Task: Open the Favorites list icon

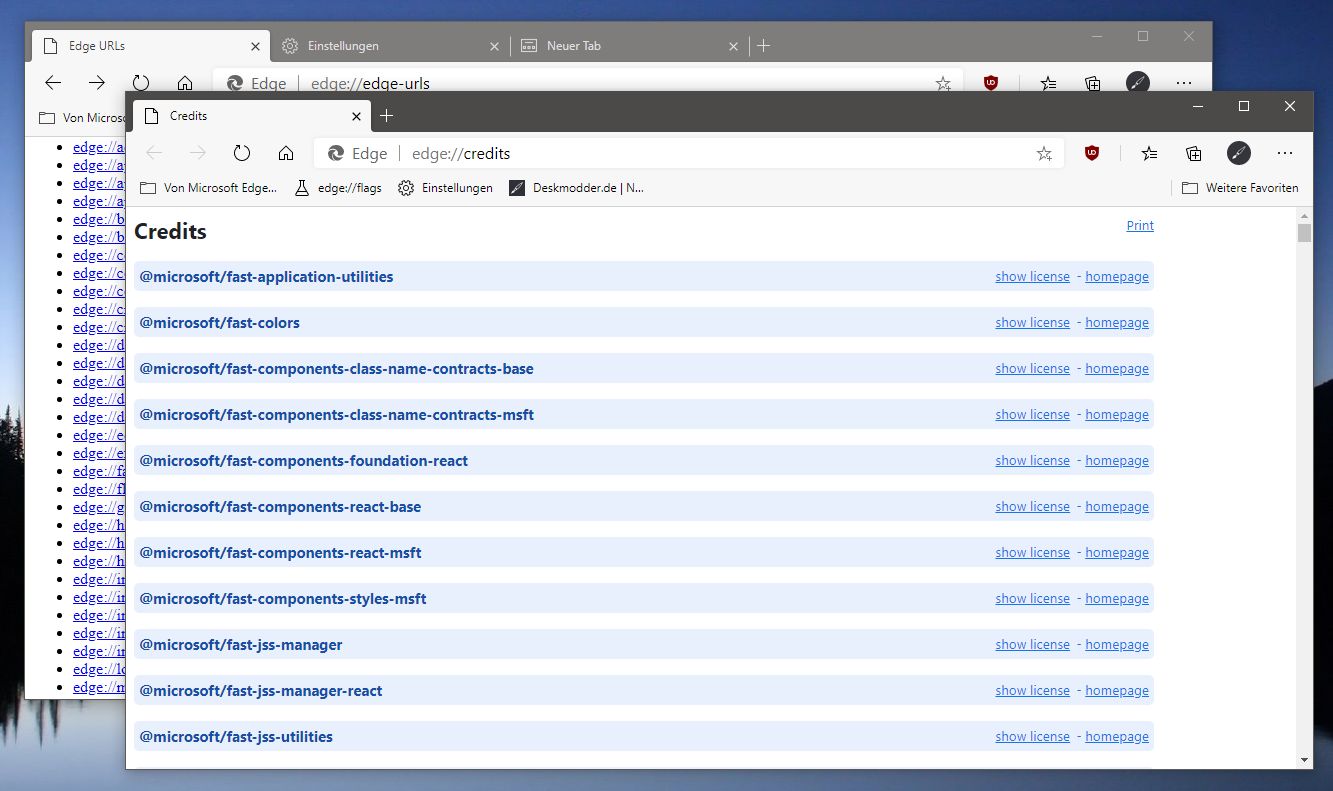Action: point(1149,153)
